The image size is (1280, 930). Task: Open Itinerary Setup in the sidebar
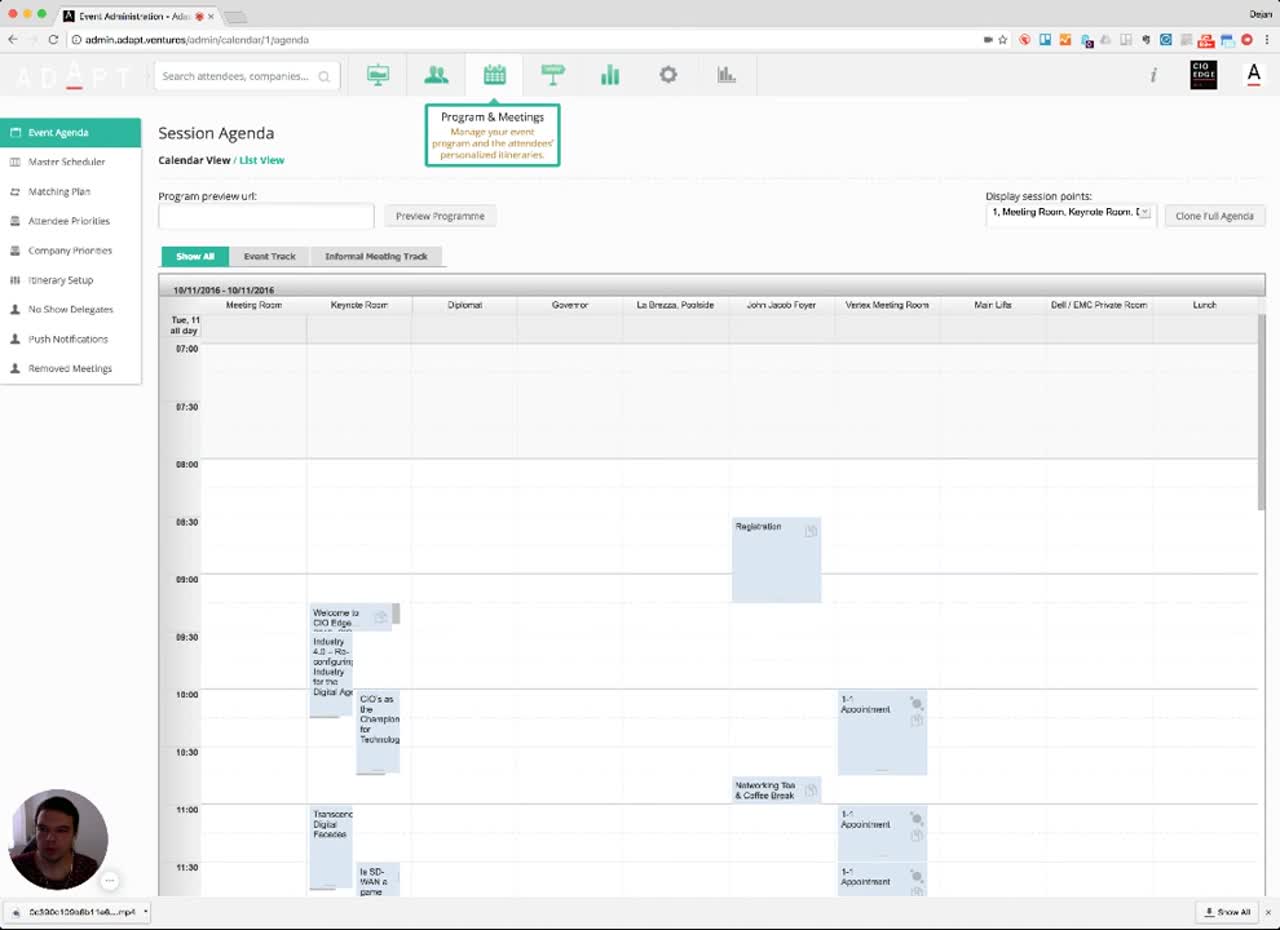(x=70, y=280)
